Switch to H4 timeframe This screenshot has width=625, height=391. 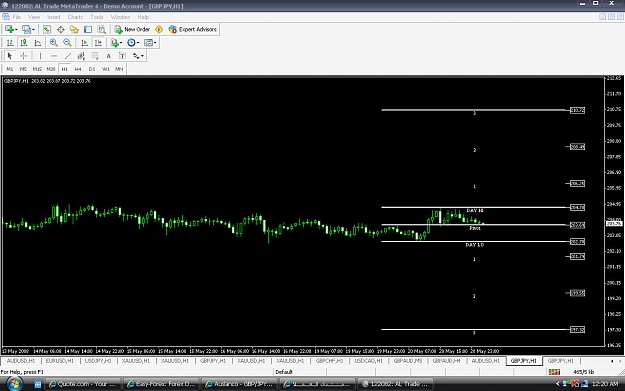(x=78, y=69)
